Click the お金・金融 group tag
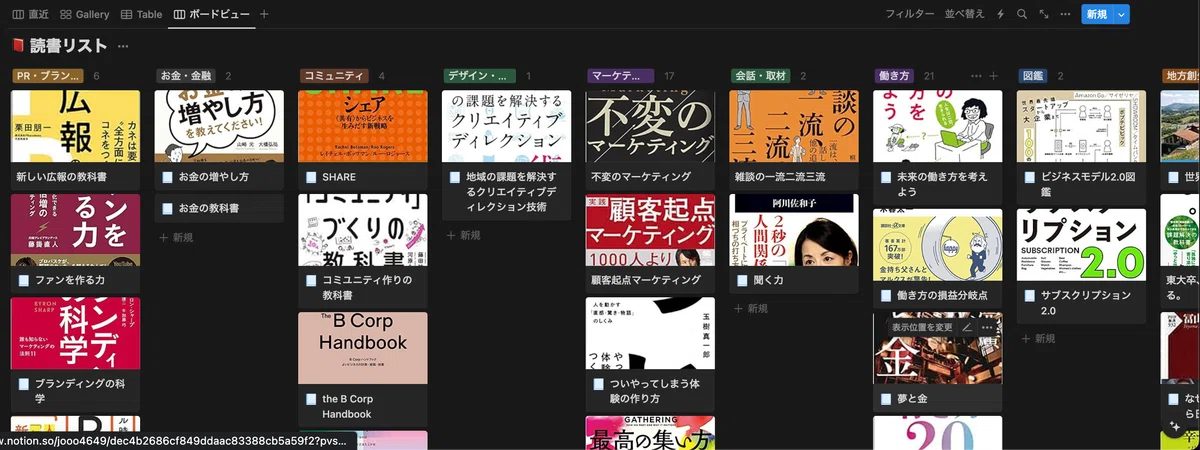 pyautogui.click(x=185, y=75)
